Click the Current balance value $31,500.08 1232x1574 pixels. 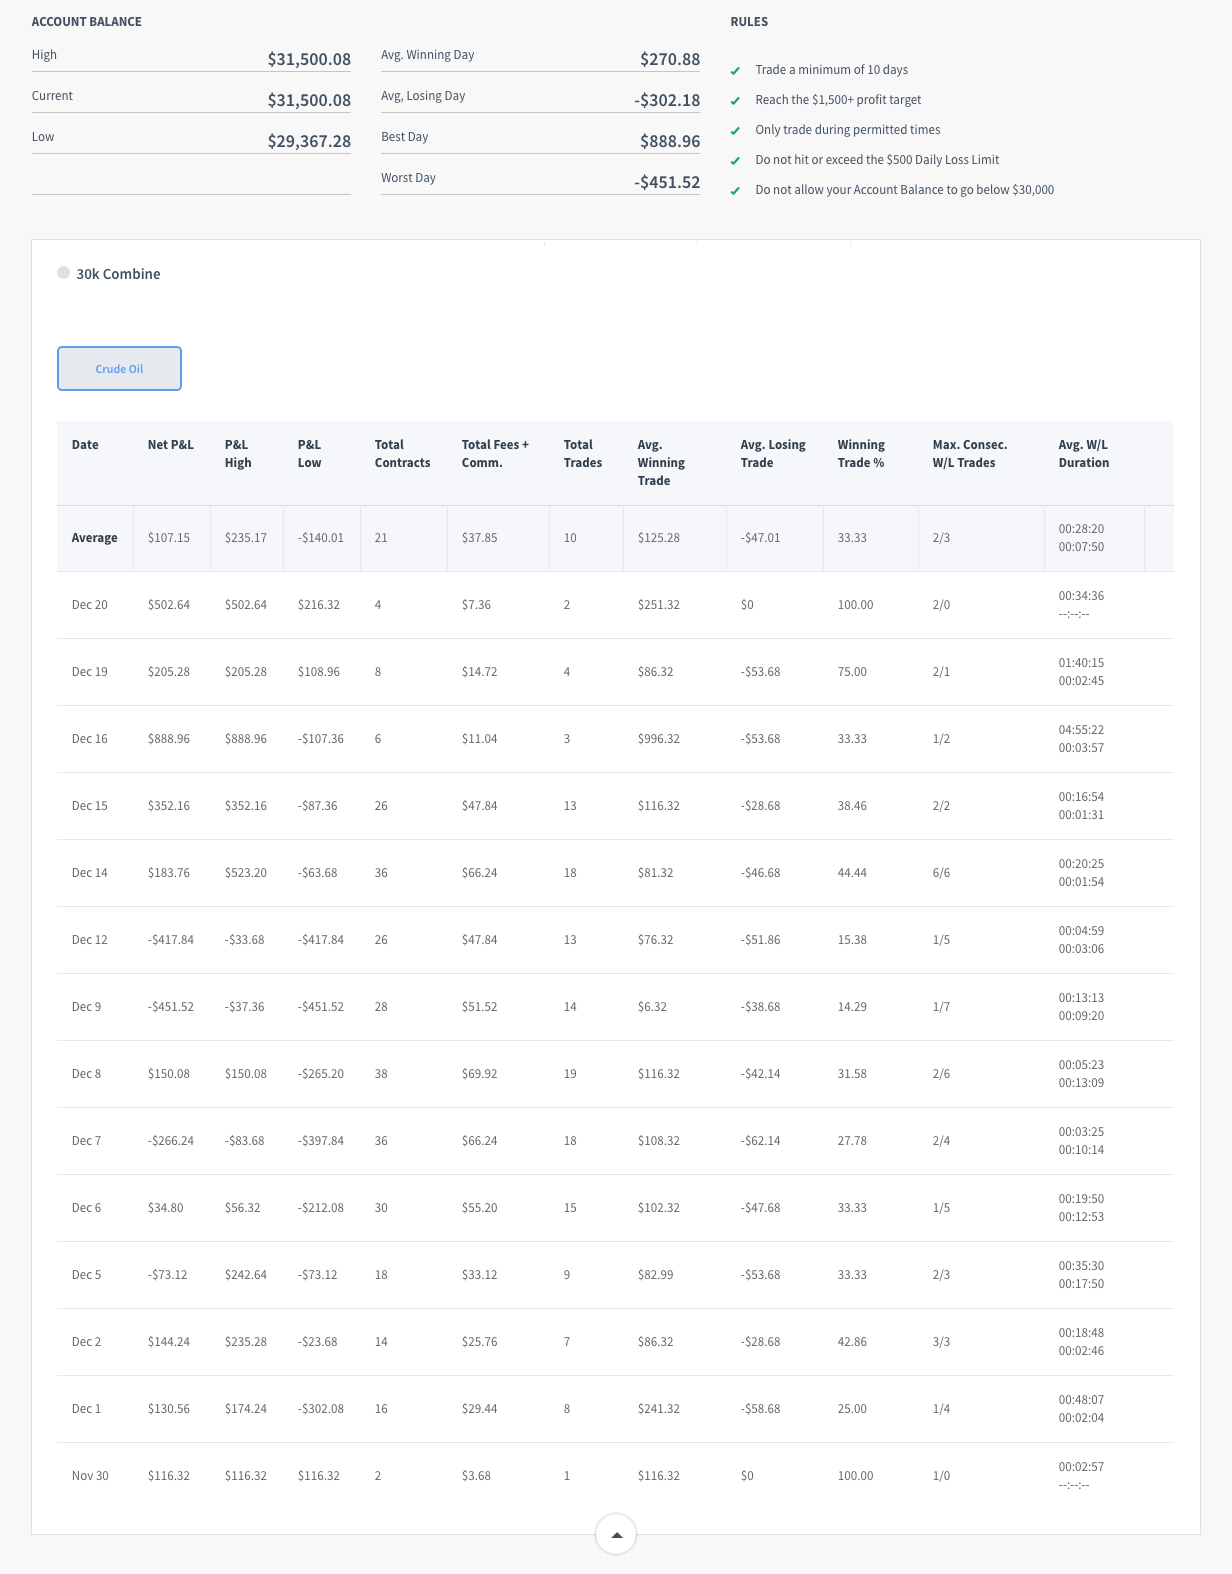pos(309,100)
